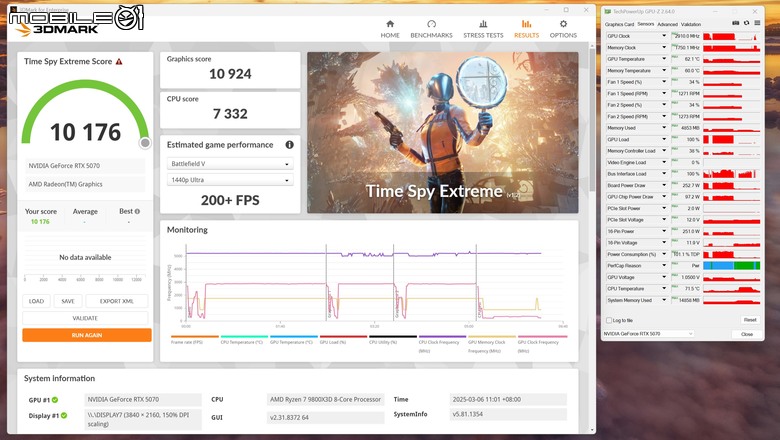
Task: Open the Stress Tests chart icon
Action: [x=483, y=24]
